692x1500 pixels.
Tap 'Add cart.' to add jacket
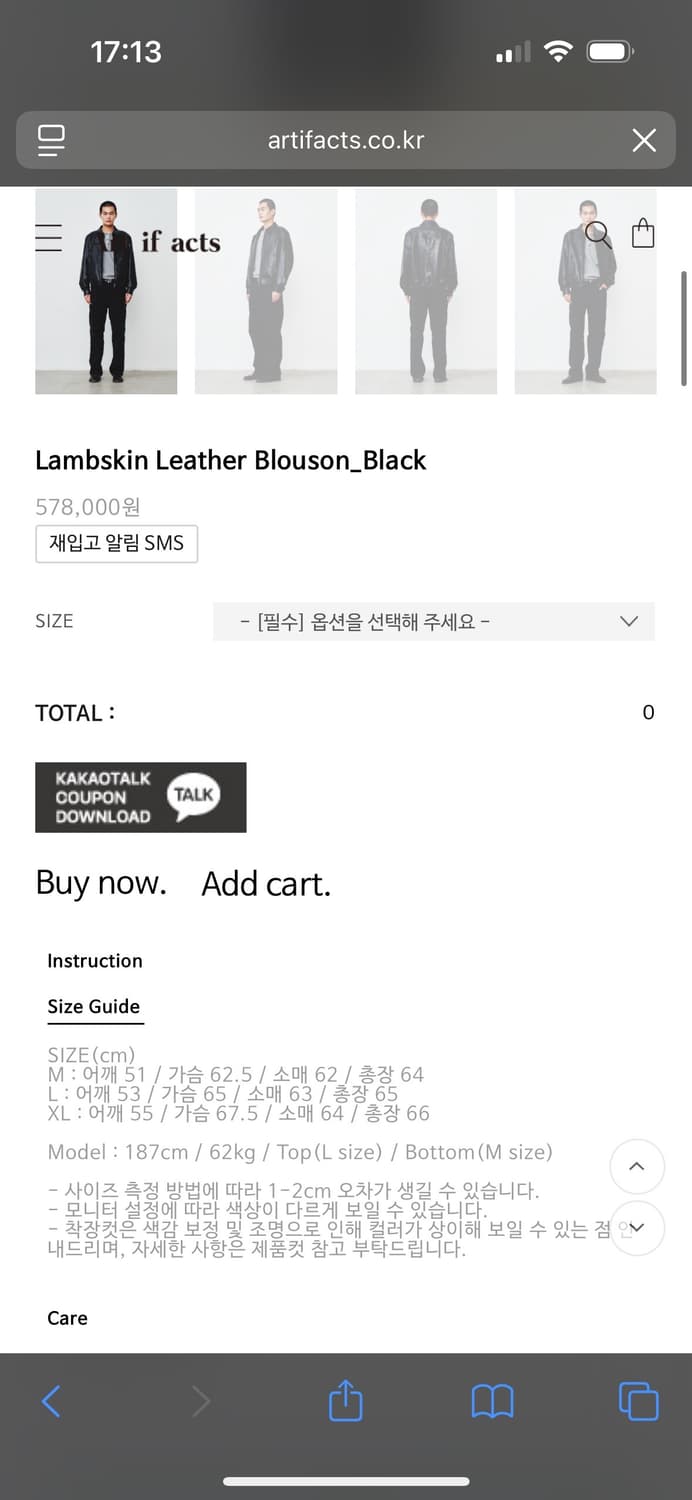266,884
